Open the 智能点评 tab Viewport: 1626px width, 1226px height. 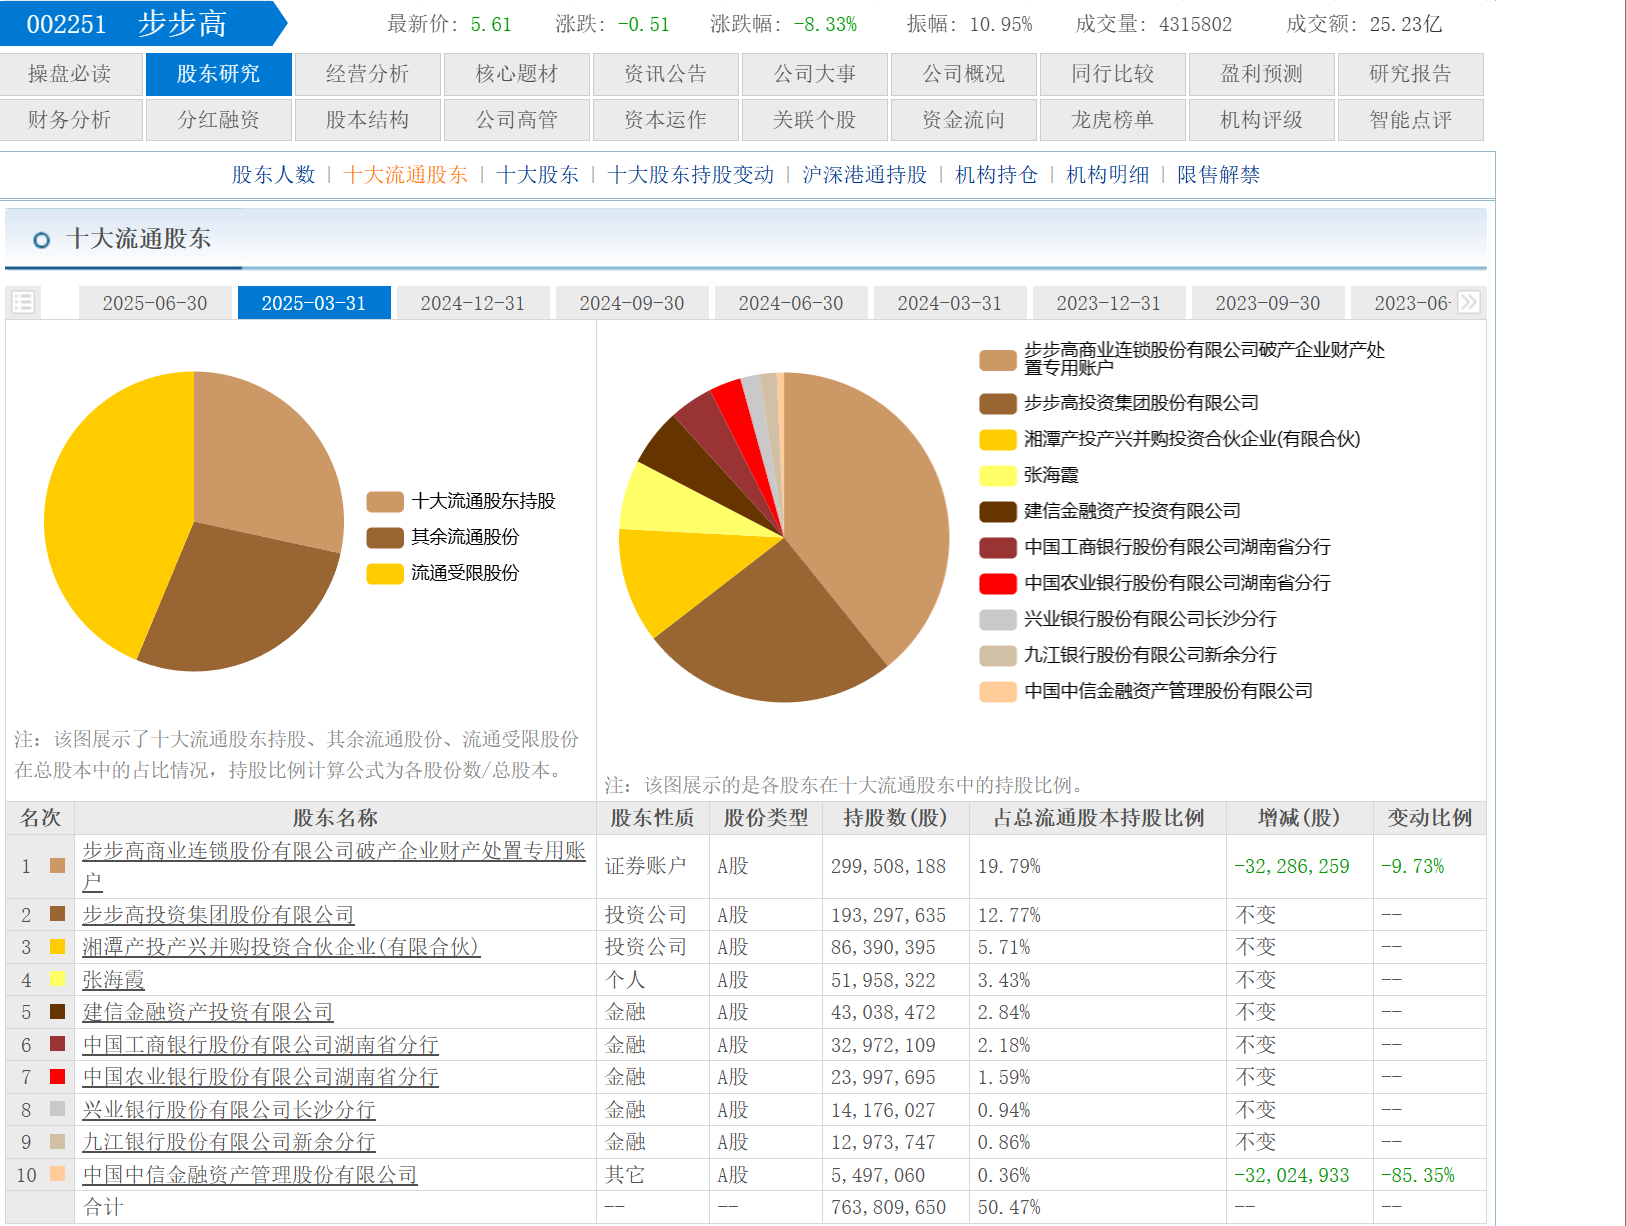1411,120
